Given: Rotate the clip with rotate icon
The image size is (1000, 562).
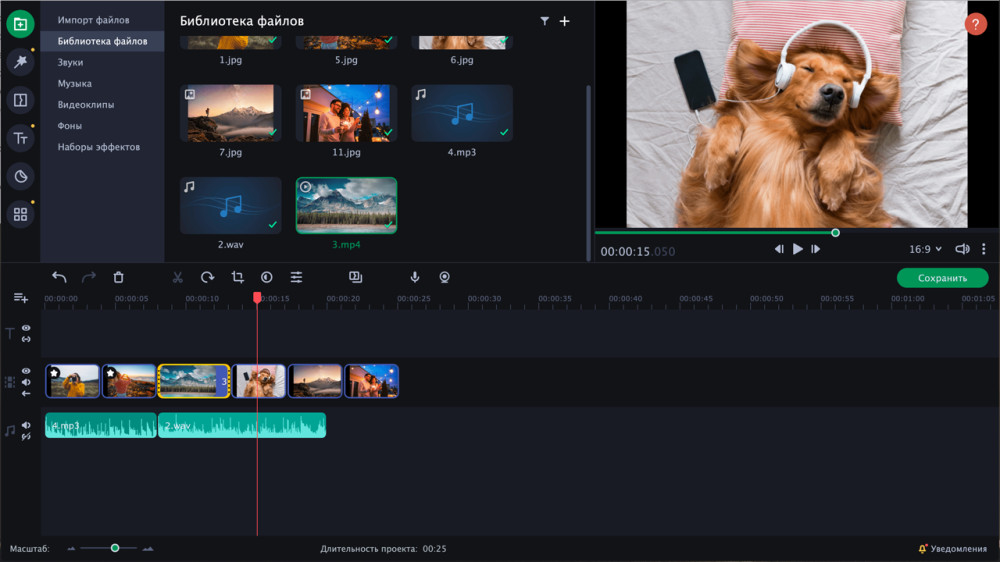Looking at the screenshot, I should click(207, 277).
